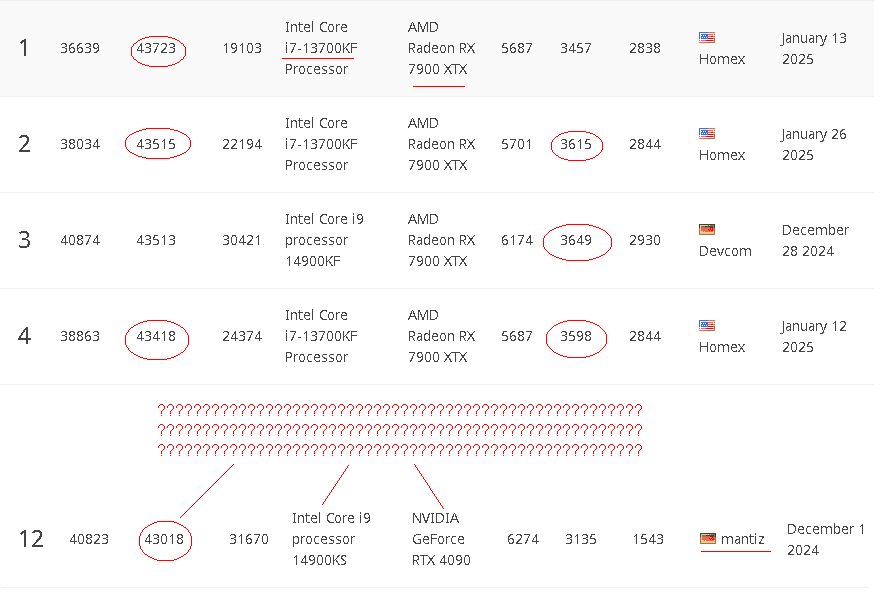Click the circled score 43723
The height and width of the screenshot is (595, 885).
point(158,48)
